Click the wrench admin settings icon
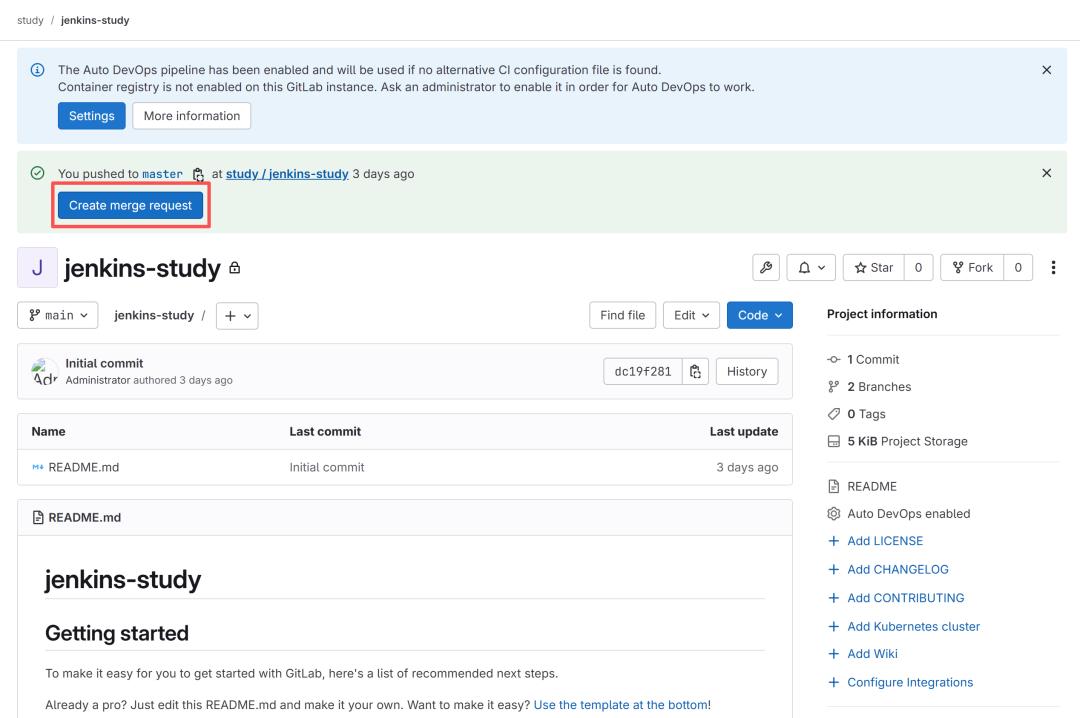Viewport: 1080px width, 718px height. (765, 265)
